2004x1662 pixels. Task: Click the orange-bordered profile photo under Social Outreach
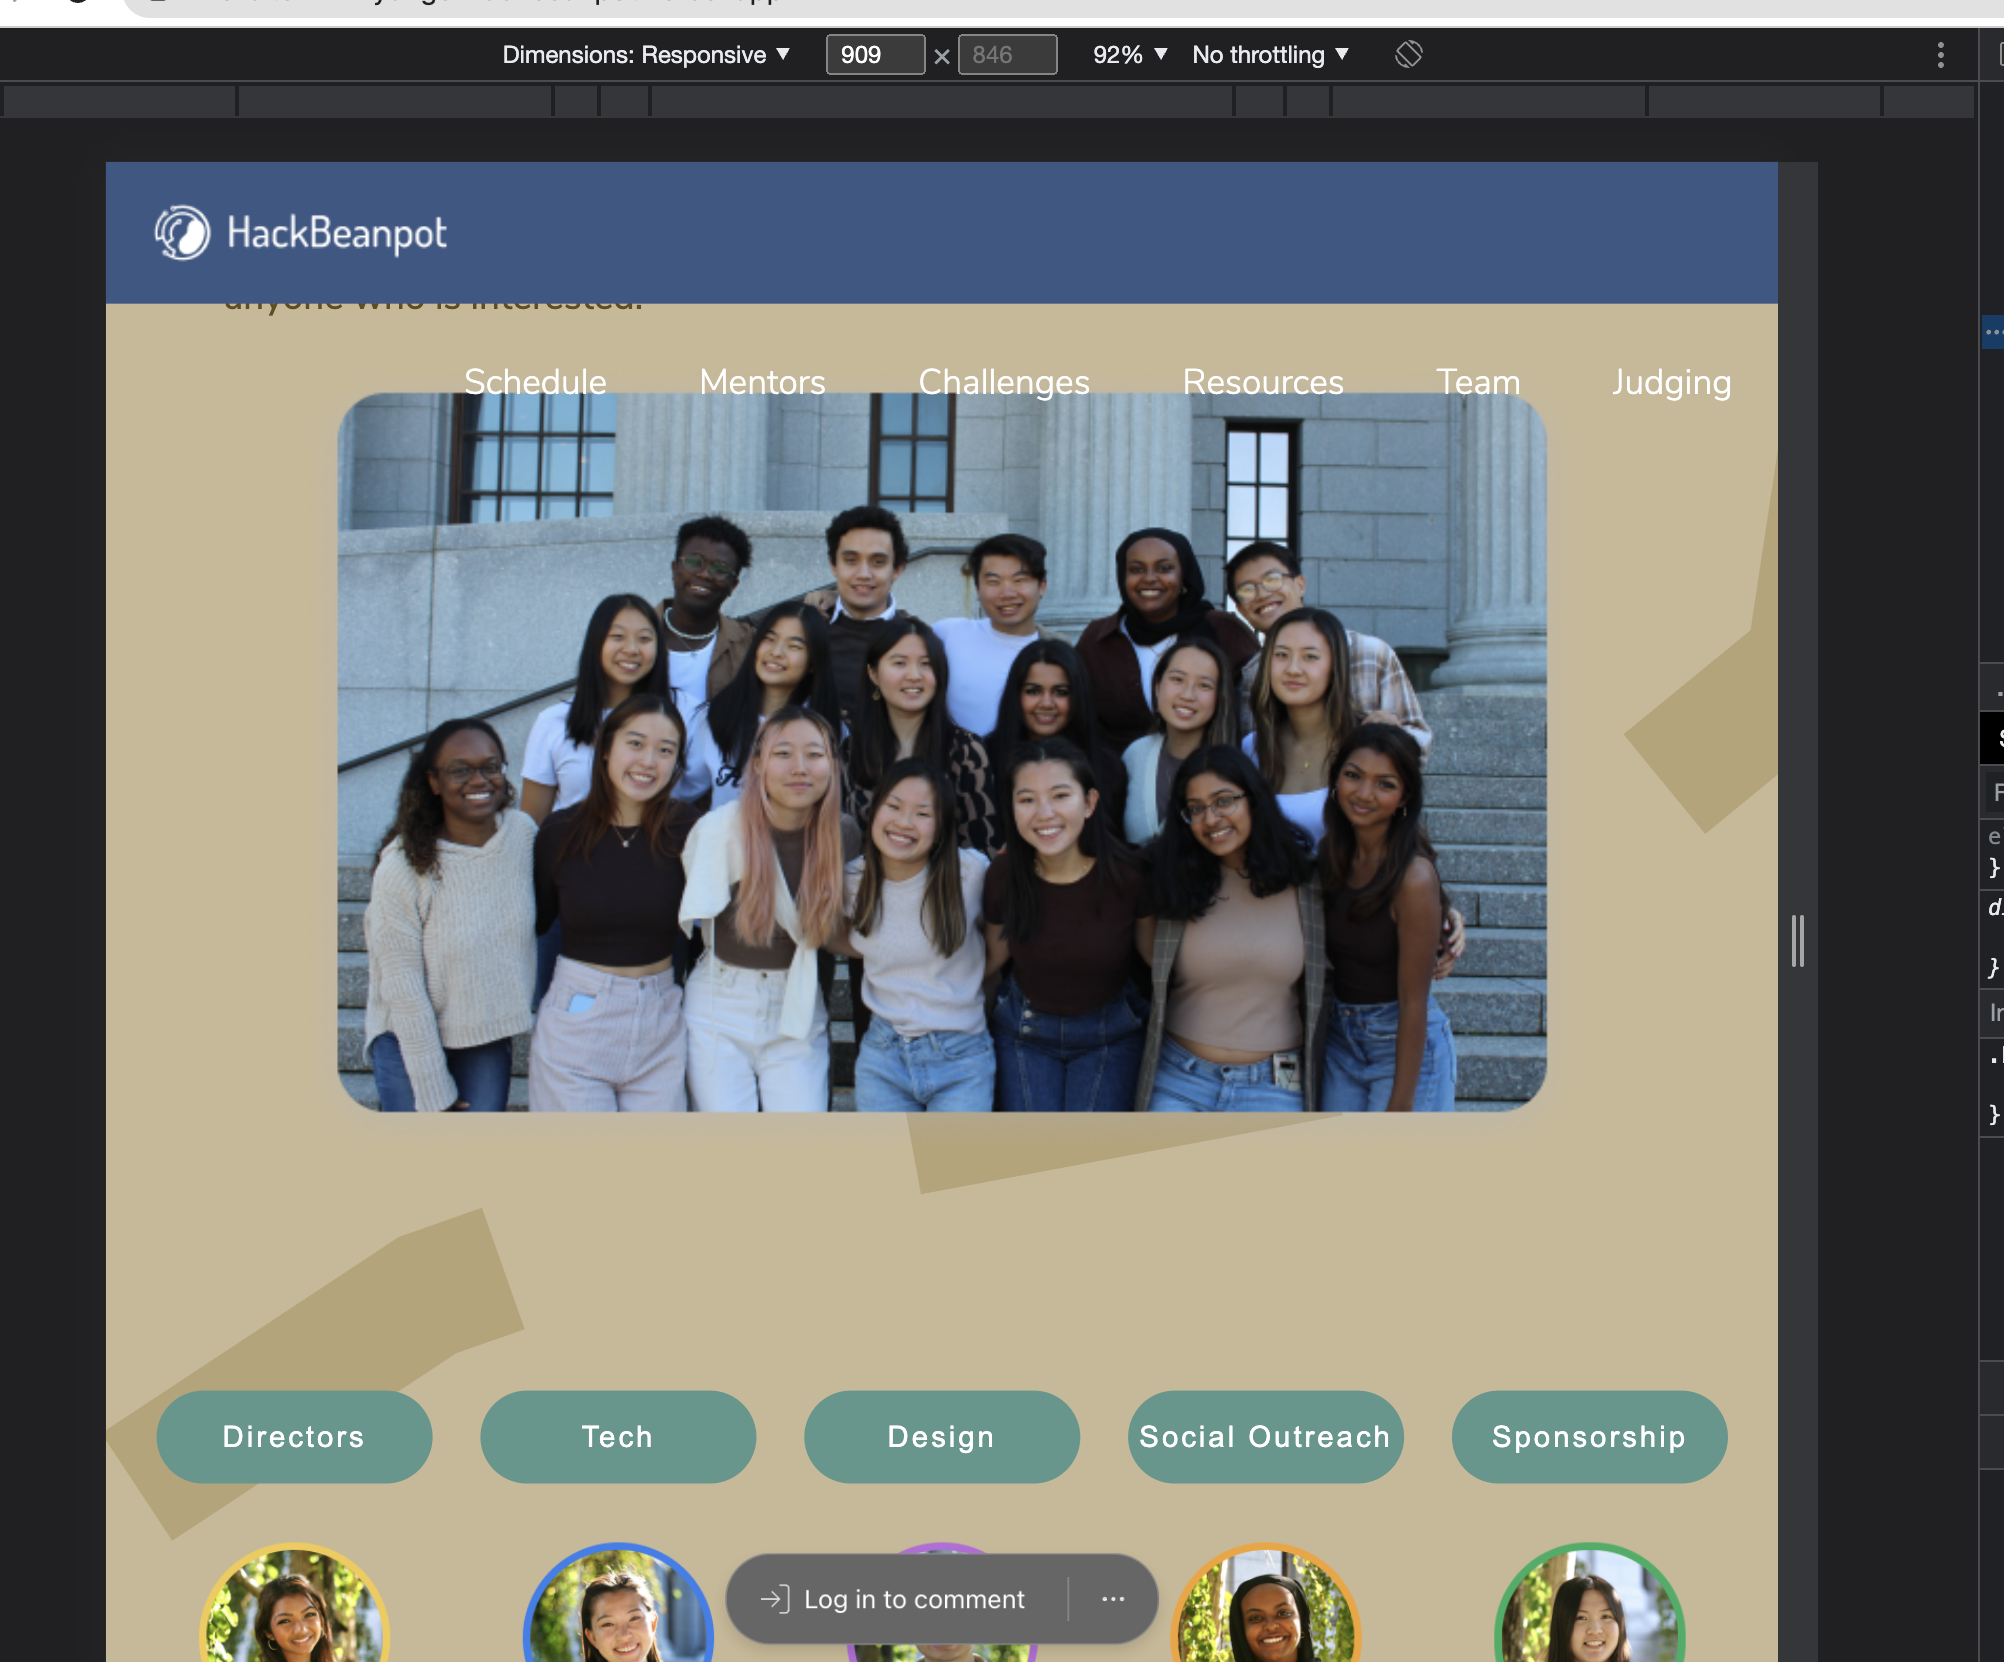click(x=1266, y=1603)
